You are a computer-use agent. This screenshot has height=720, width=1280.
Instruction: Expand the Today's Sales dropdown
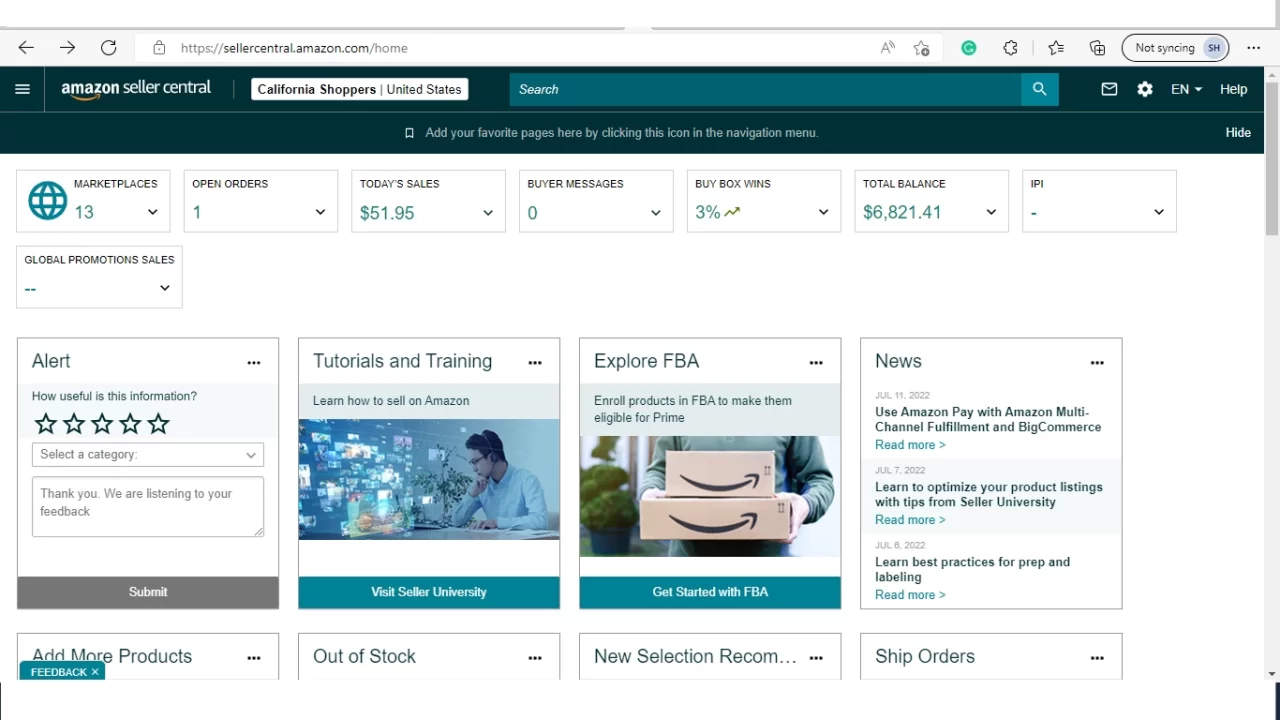pos(487,212)
